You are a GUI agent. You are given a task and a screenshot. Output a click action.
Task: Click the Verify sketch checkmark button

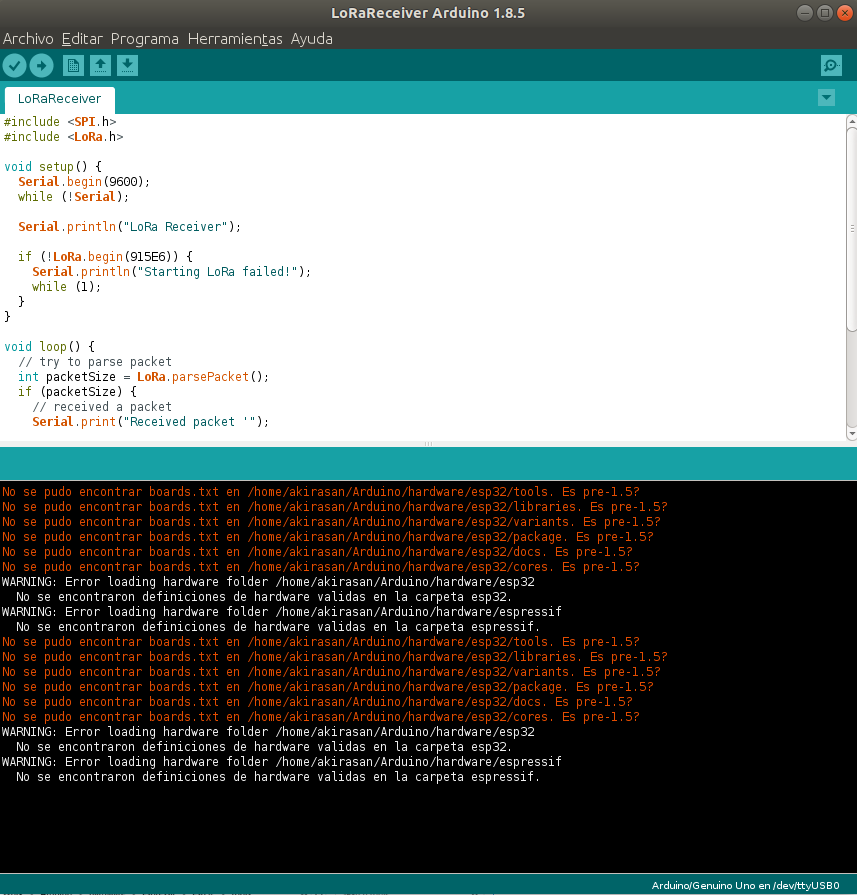point(15,66)
